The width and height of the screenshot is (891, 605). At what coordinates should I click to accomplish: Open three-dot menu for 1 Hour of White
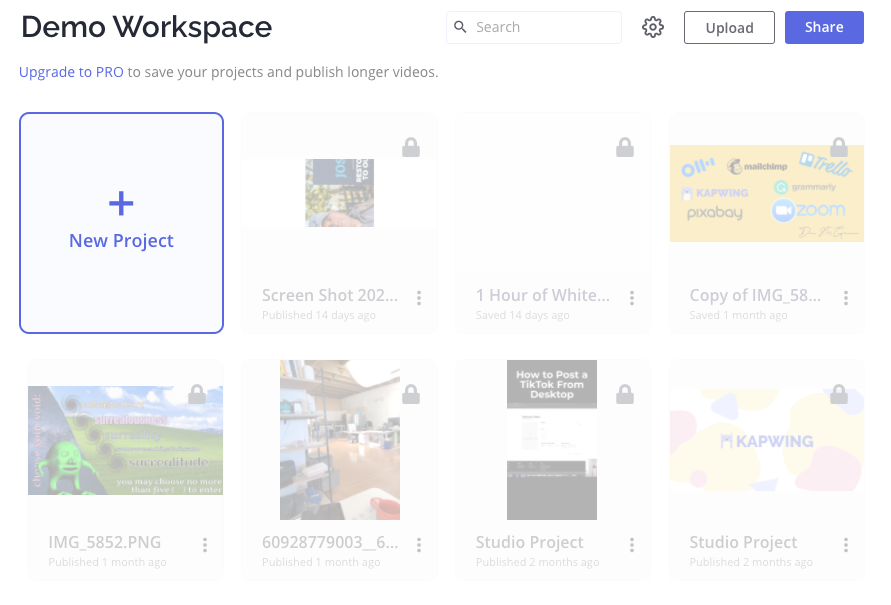tap(632, 298)
